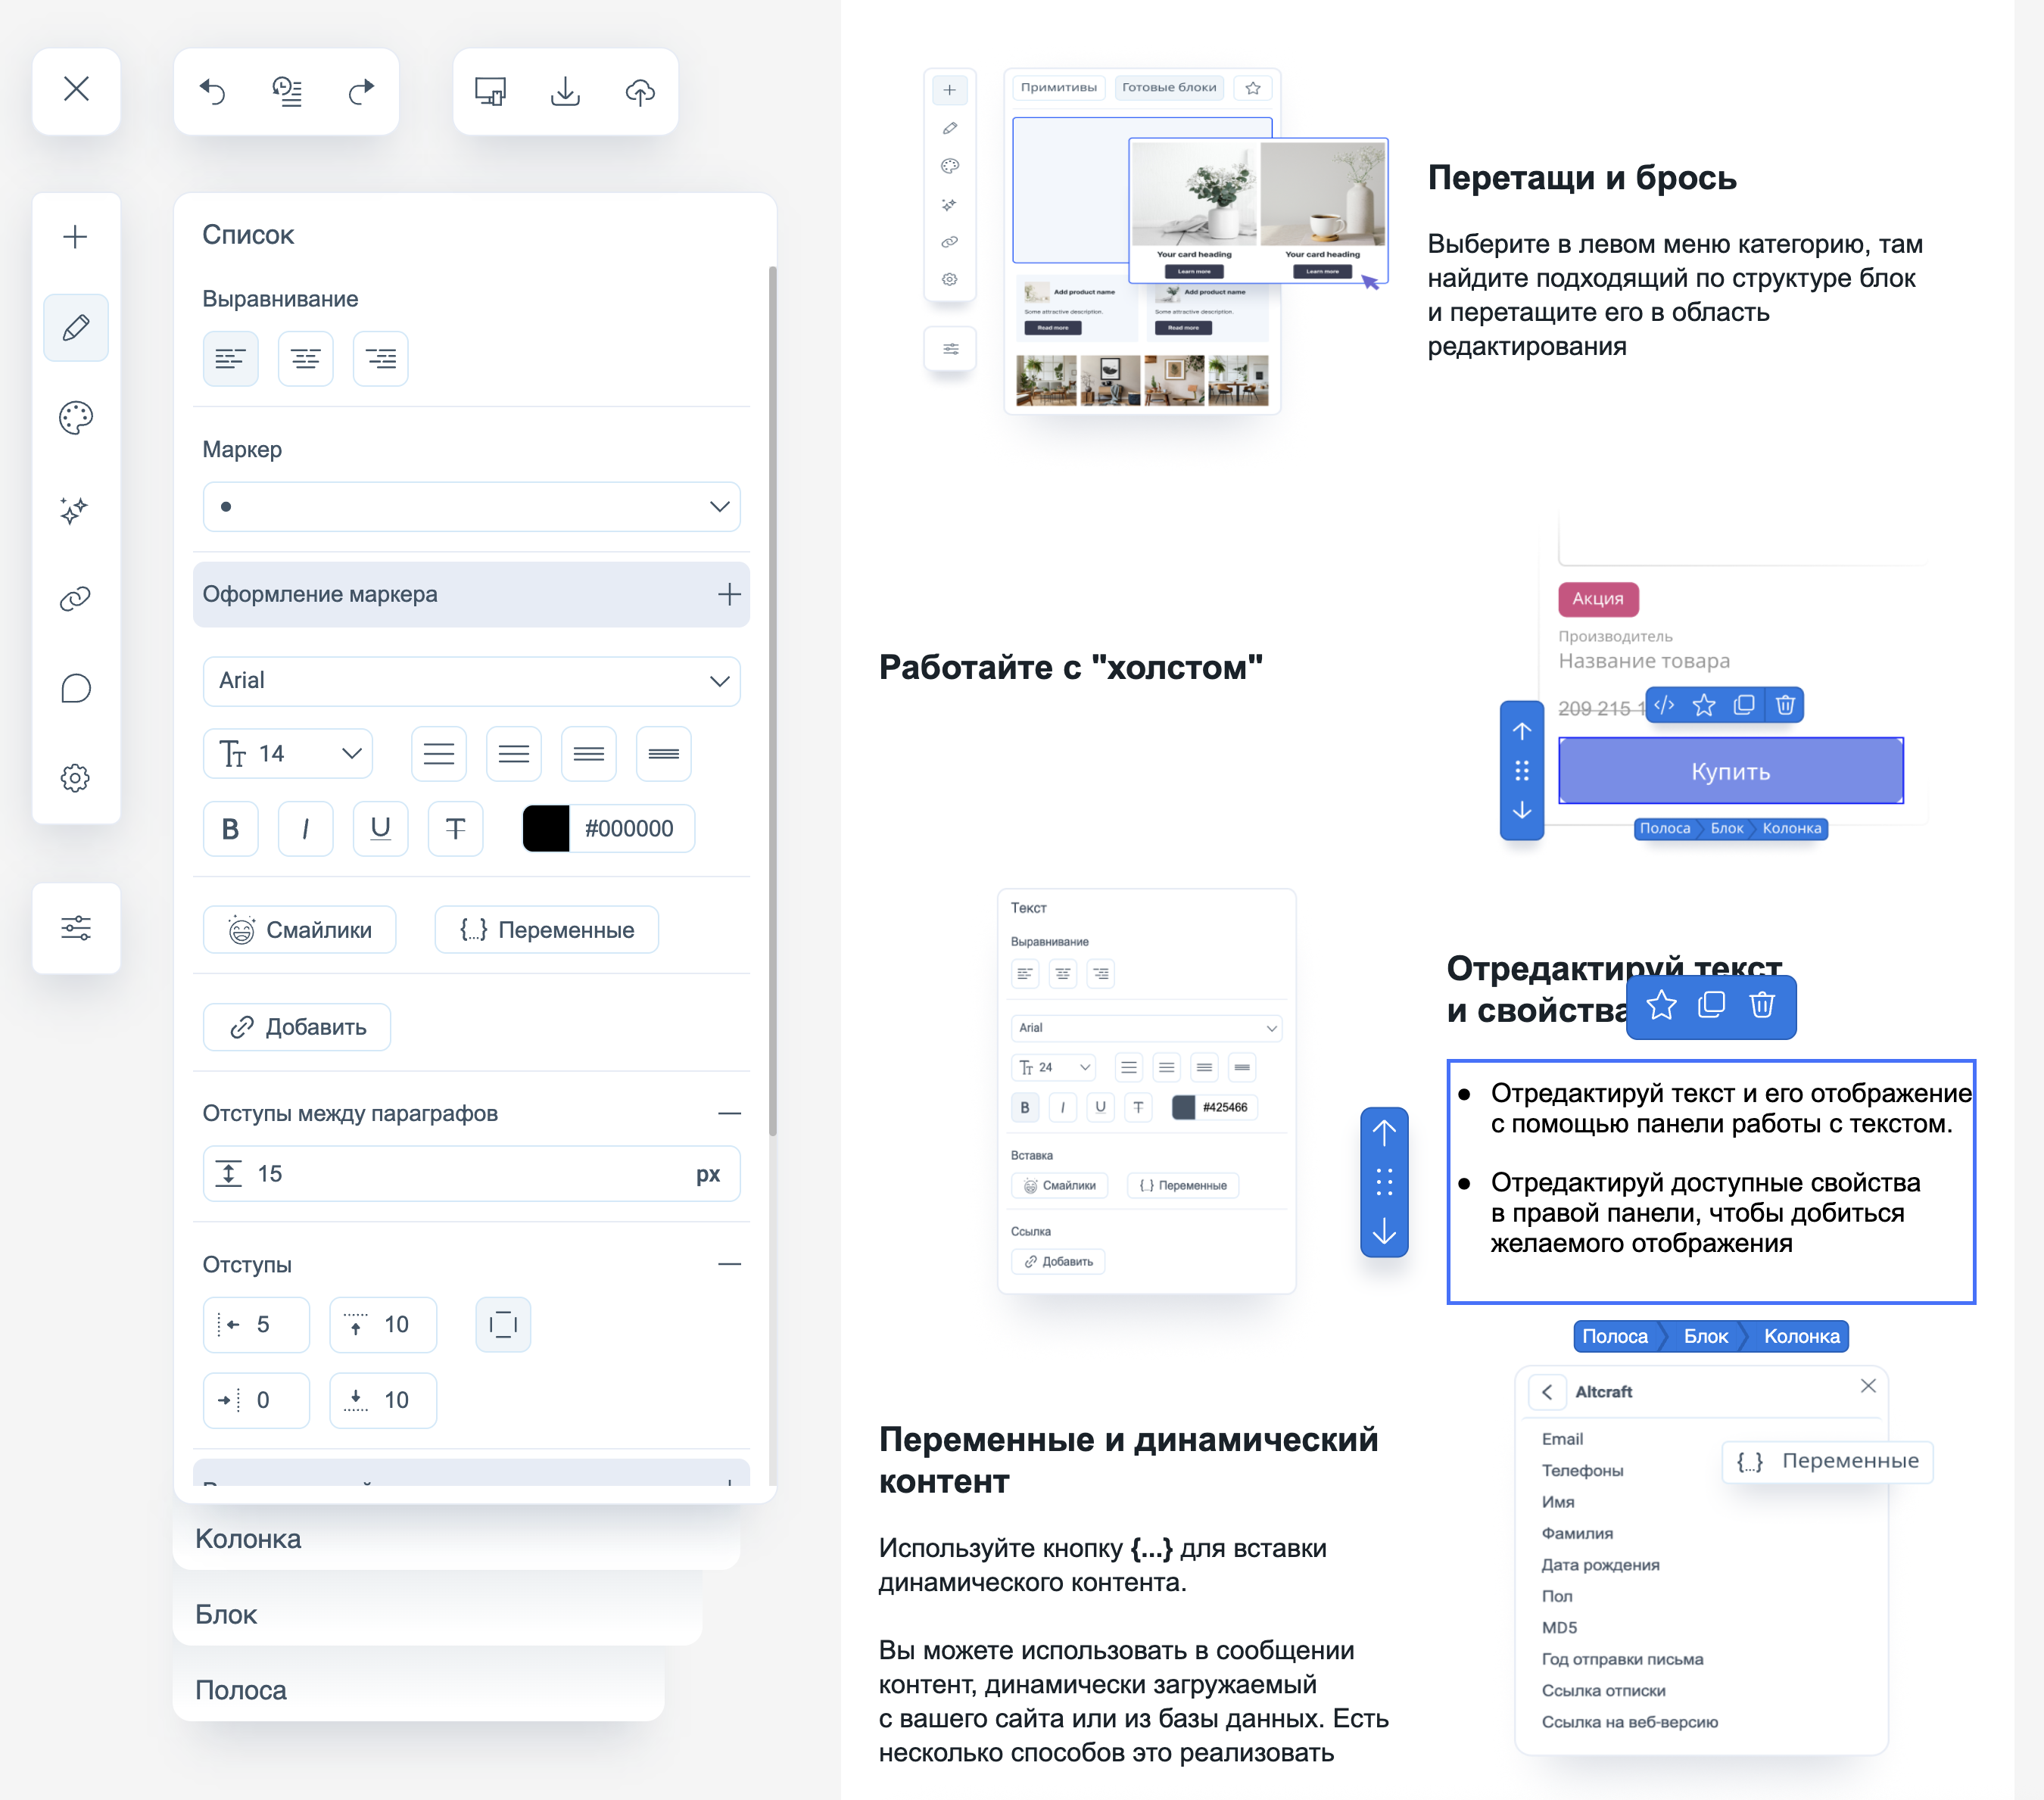
Task: Click paragraph spacing input with 15
Action: 470,1173
